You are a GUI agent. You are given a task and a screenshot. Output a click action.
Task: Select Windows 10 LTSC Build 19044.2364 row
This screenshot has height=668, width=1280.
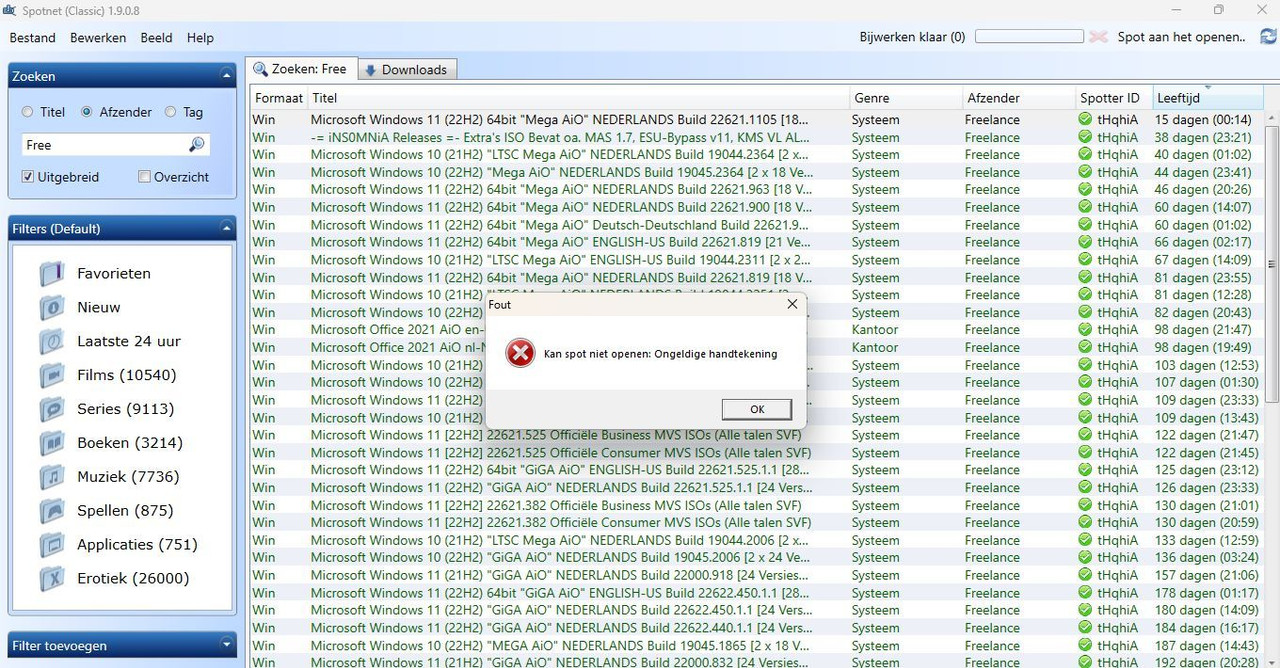coord(757,154)
